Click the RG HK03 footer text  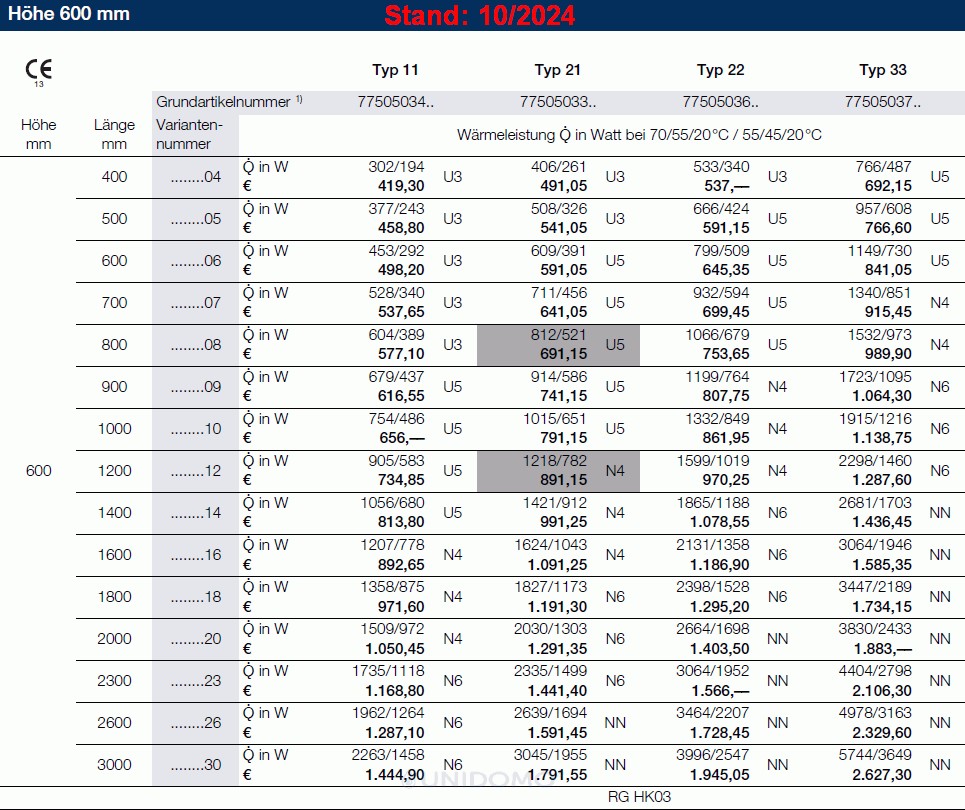click(639, 797)
